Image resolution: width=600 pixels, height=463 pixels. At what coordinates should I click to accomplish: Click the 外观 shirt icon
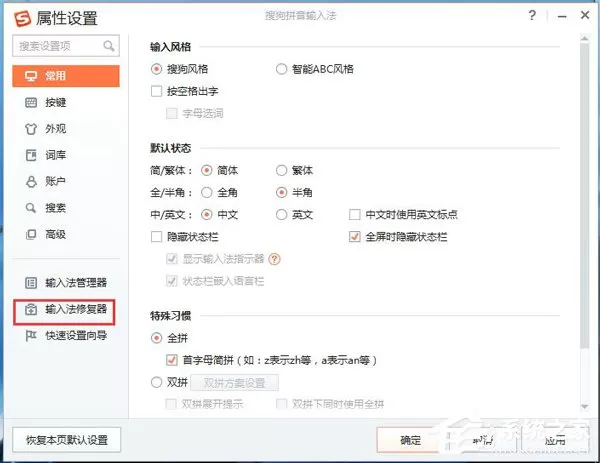pos(31,129)
